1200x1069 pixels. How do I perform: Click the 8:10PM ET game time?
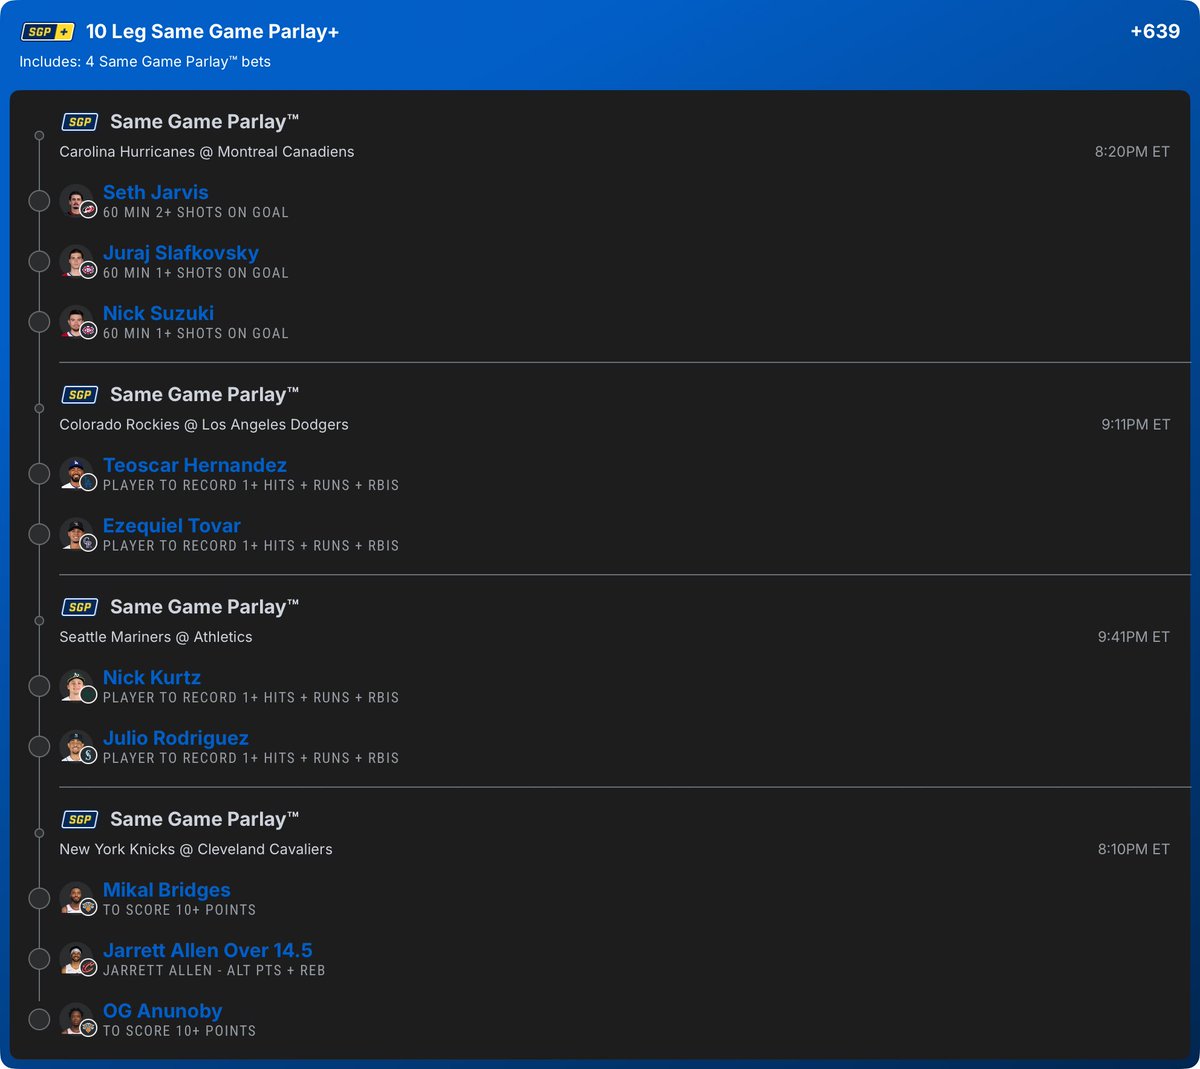click(1134, 849)
